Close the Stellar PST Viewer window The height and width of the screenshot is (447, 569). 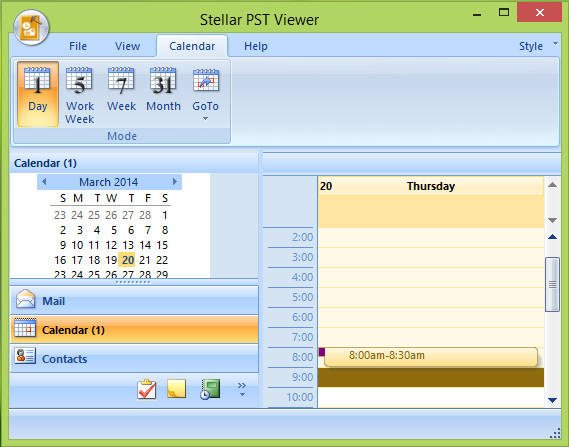tap(540, 12)
